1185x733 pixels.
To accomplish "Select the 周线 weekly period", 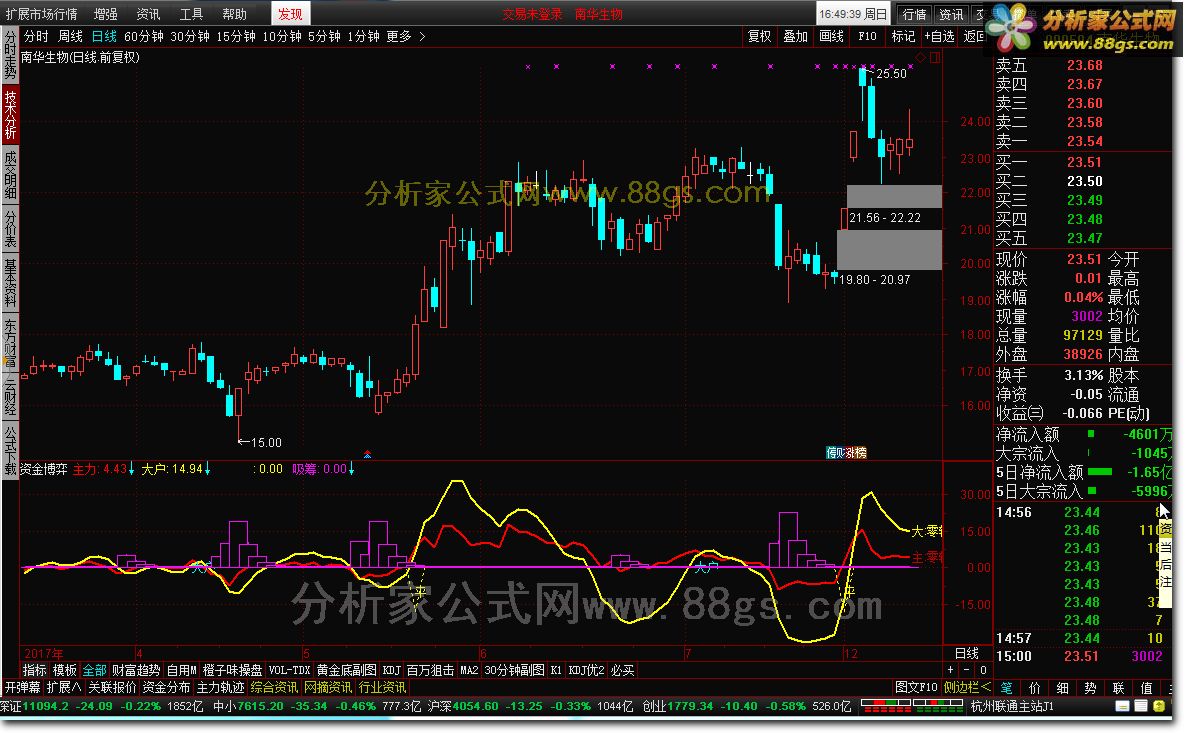I will pos(70,36).
